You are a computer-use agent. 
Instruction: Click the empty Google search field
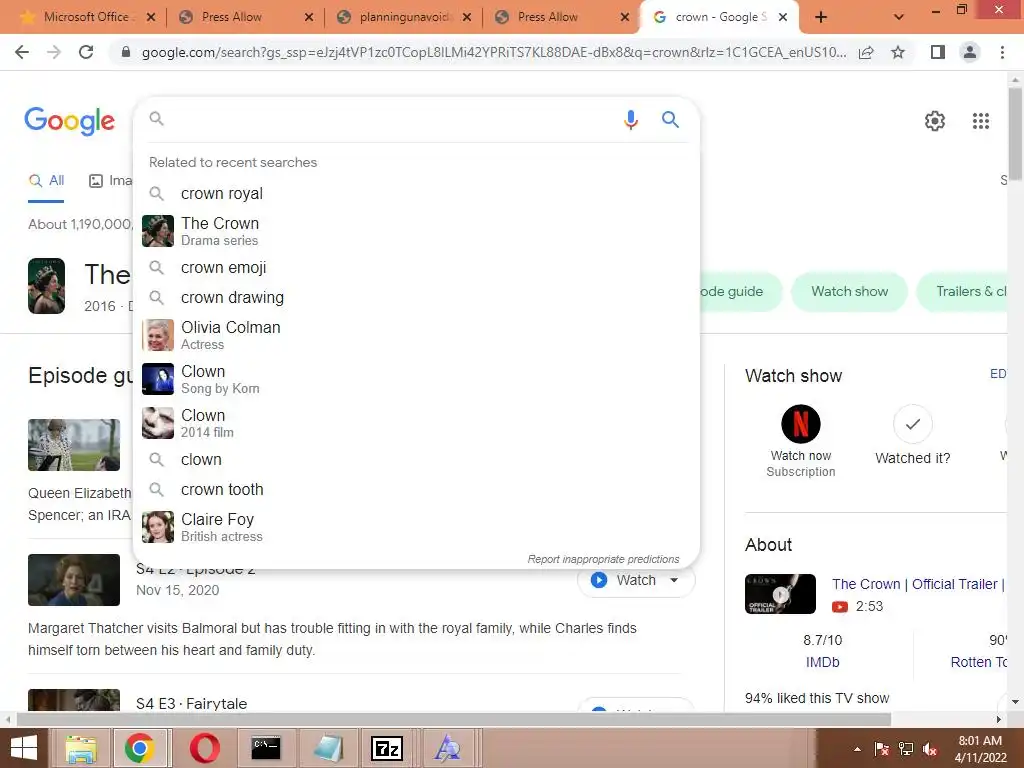click(x=392, y=119)
